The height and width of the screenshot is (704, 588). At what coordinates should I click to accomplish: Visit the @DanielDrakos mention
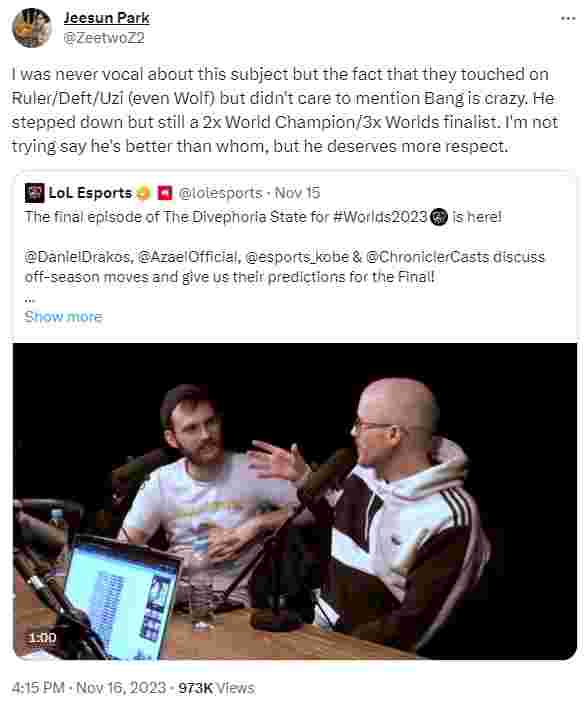tap(77, 257)
